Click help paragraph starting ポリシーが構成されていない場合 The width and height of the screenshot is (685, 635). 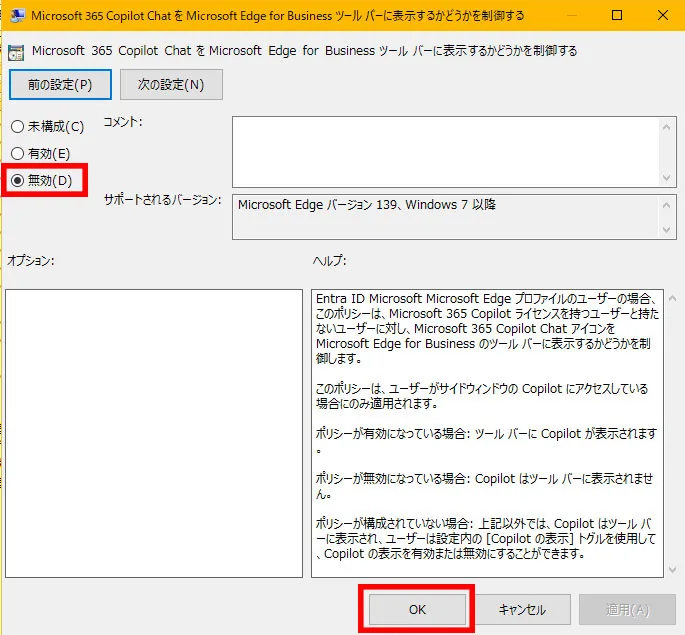click(486, 538)
